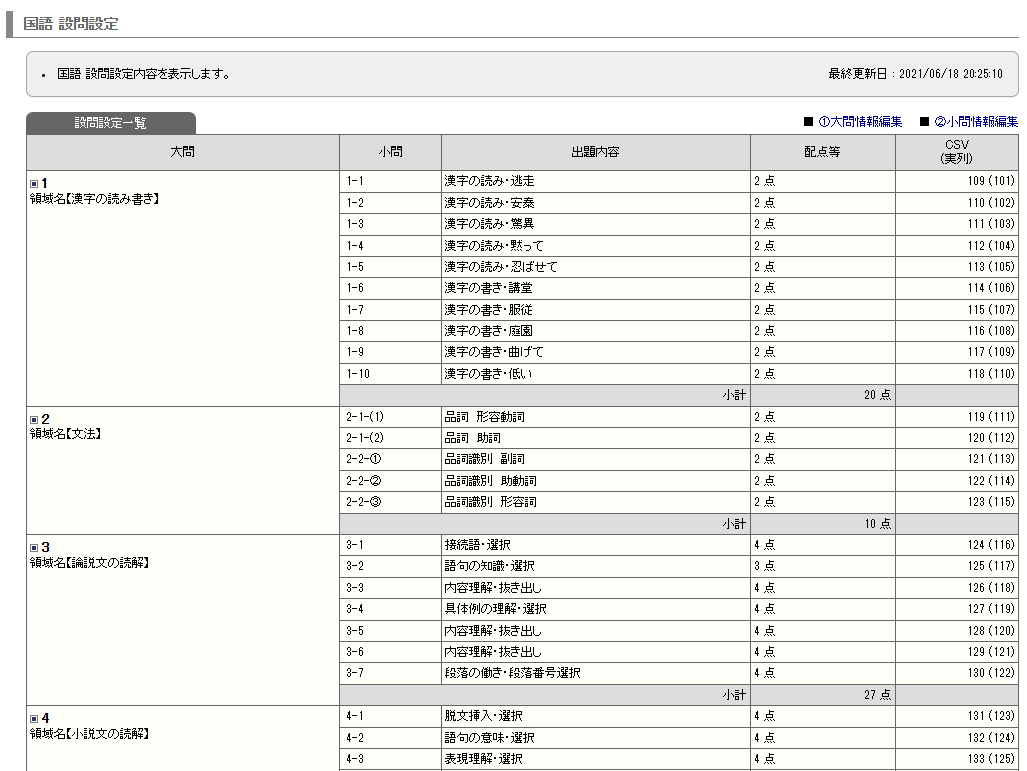Collapse section 1 漢字の読み書き expander icon
The height and width of the screenshot is (771, 1027).
(34, 184)
